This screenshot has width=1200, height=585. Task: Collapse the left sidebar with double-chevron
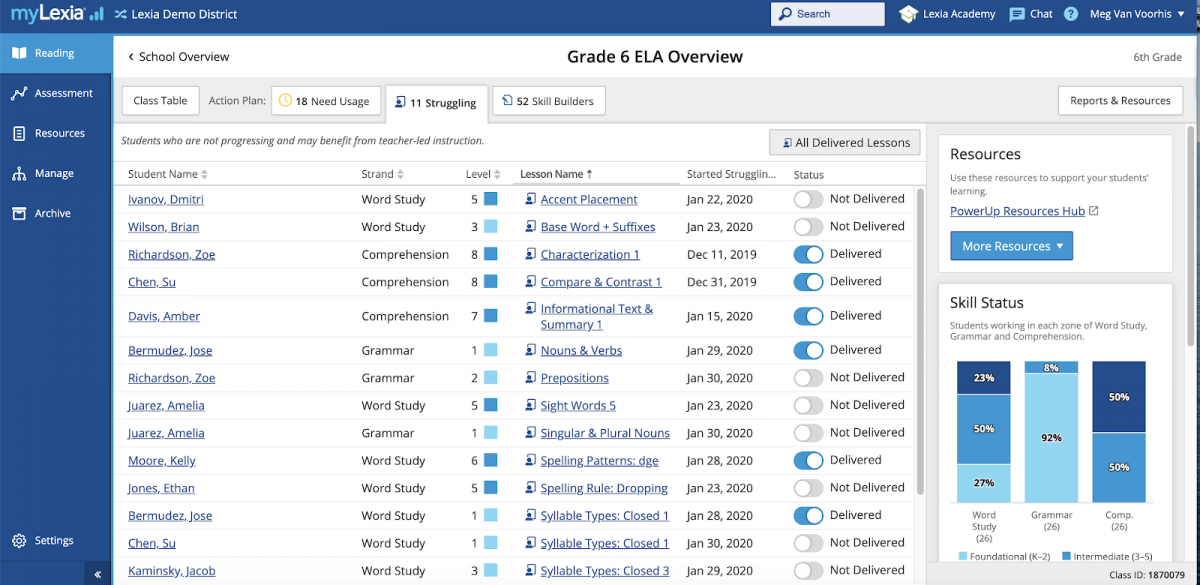pos(98,574)
